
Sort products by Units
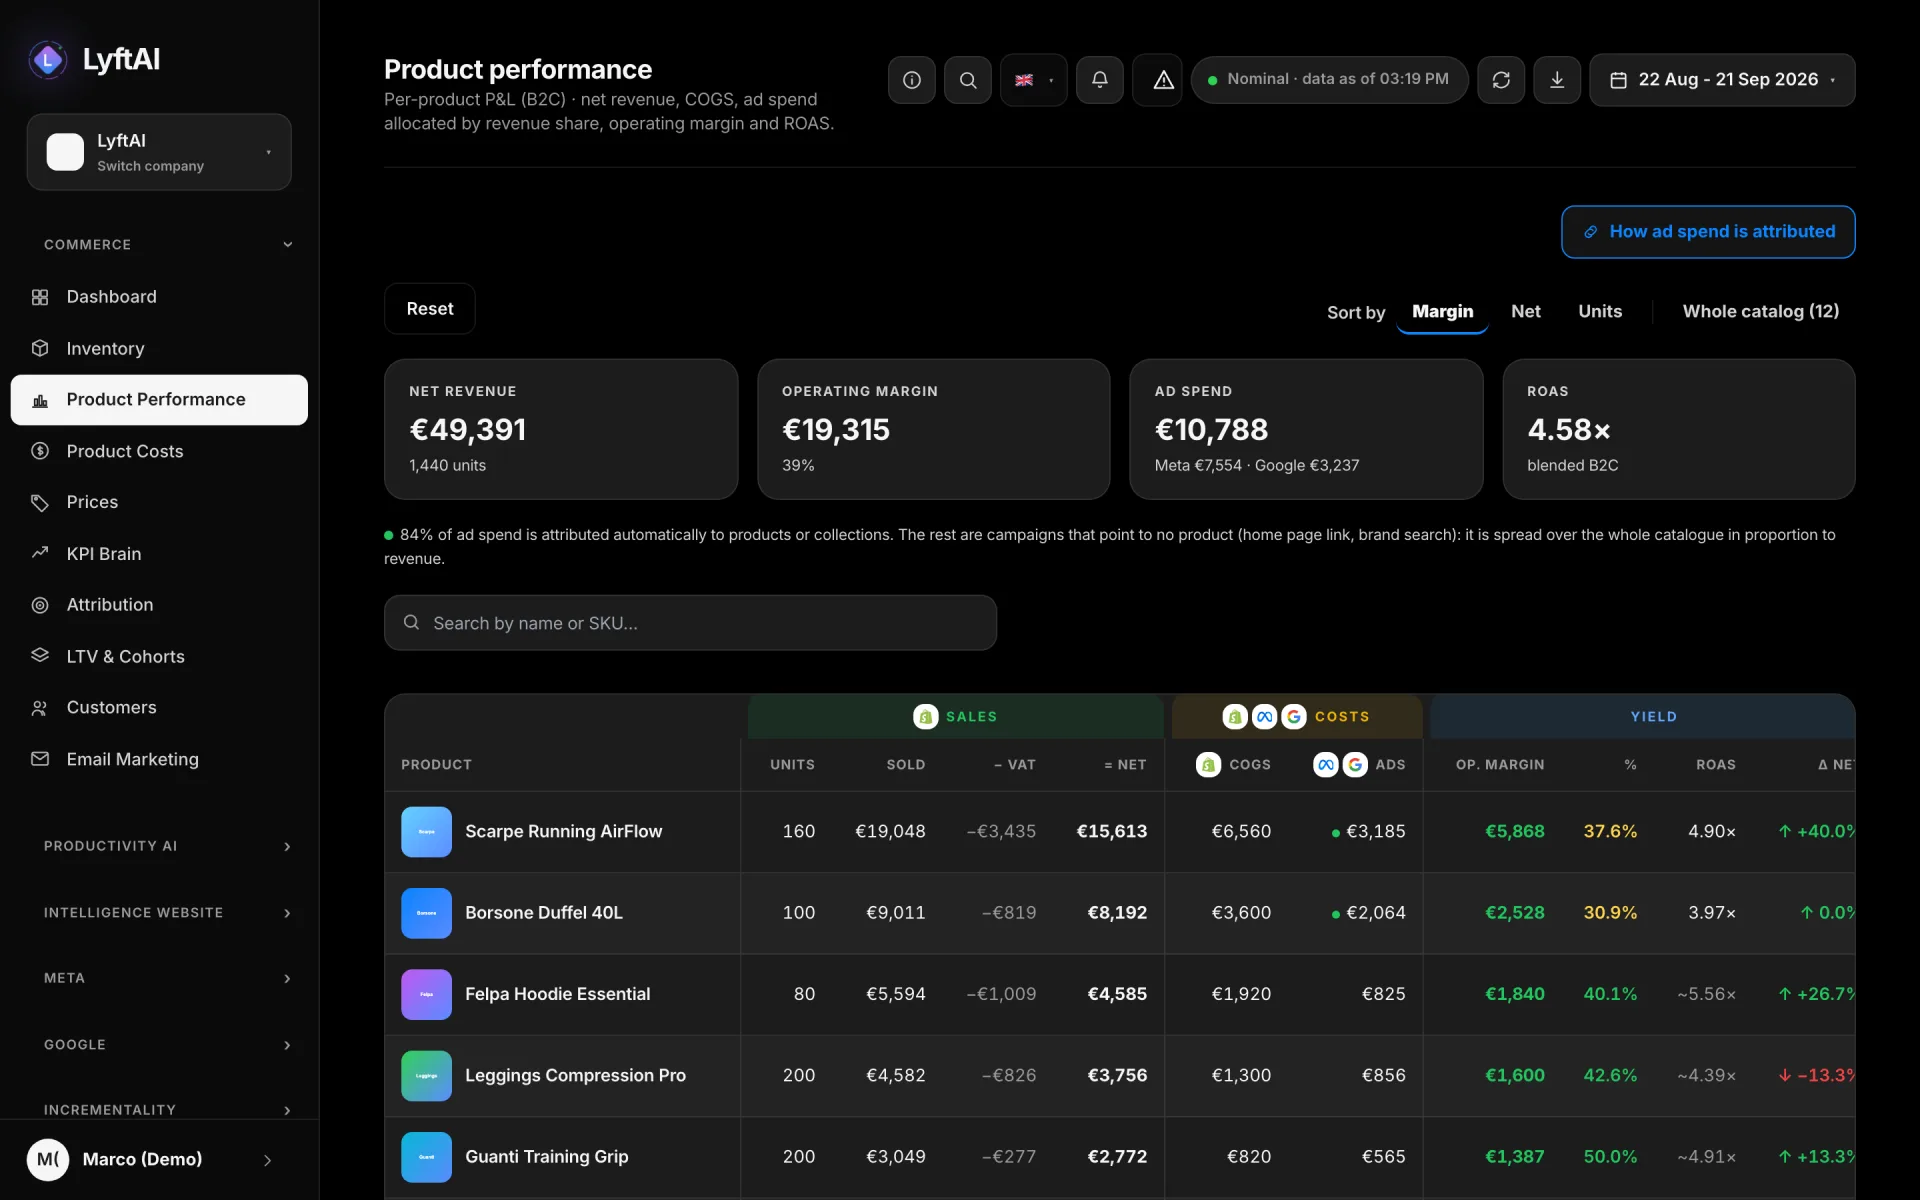1600,312
